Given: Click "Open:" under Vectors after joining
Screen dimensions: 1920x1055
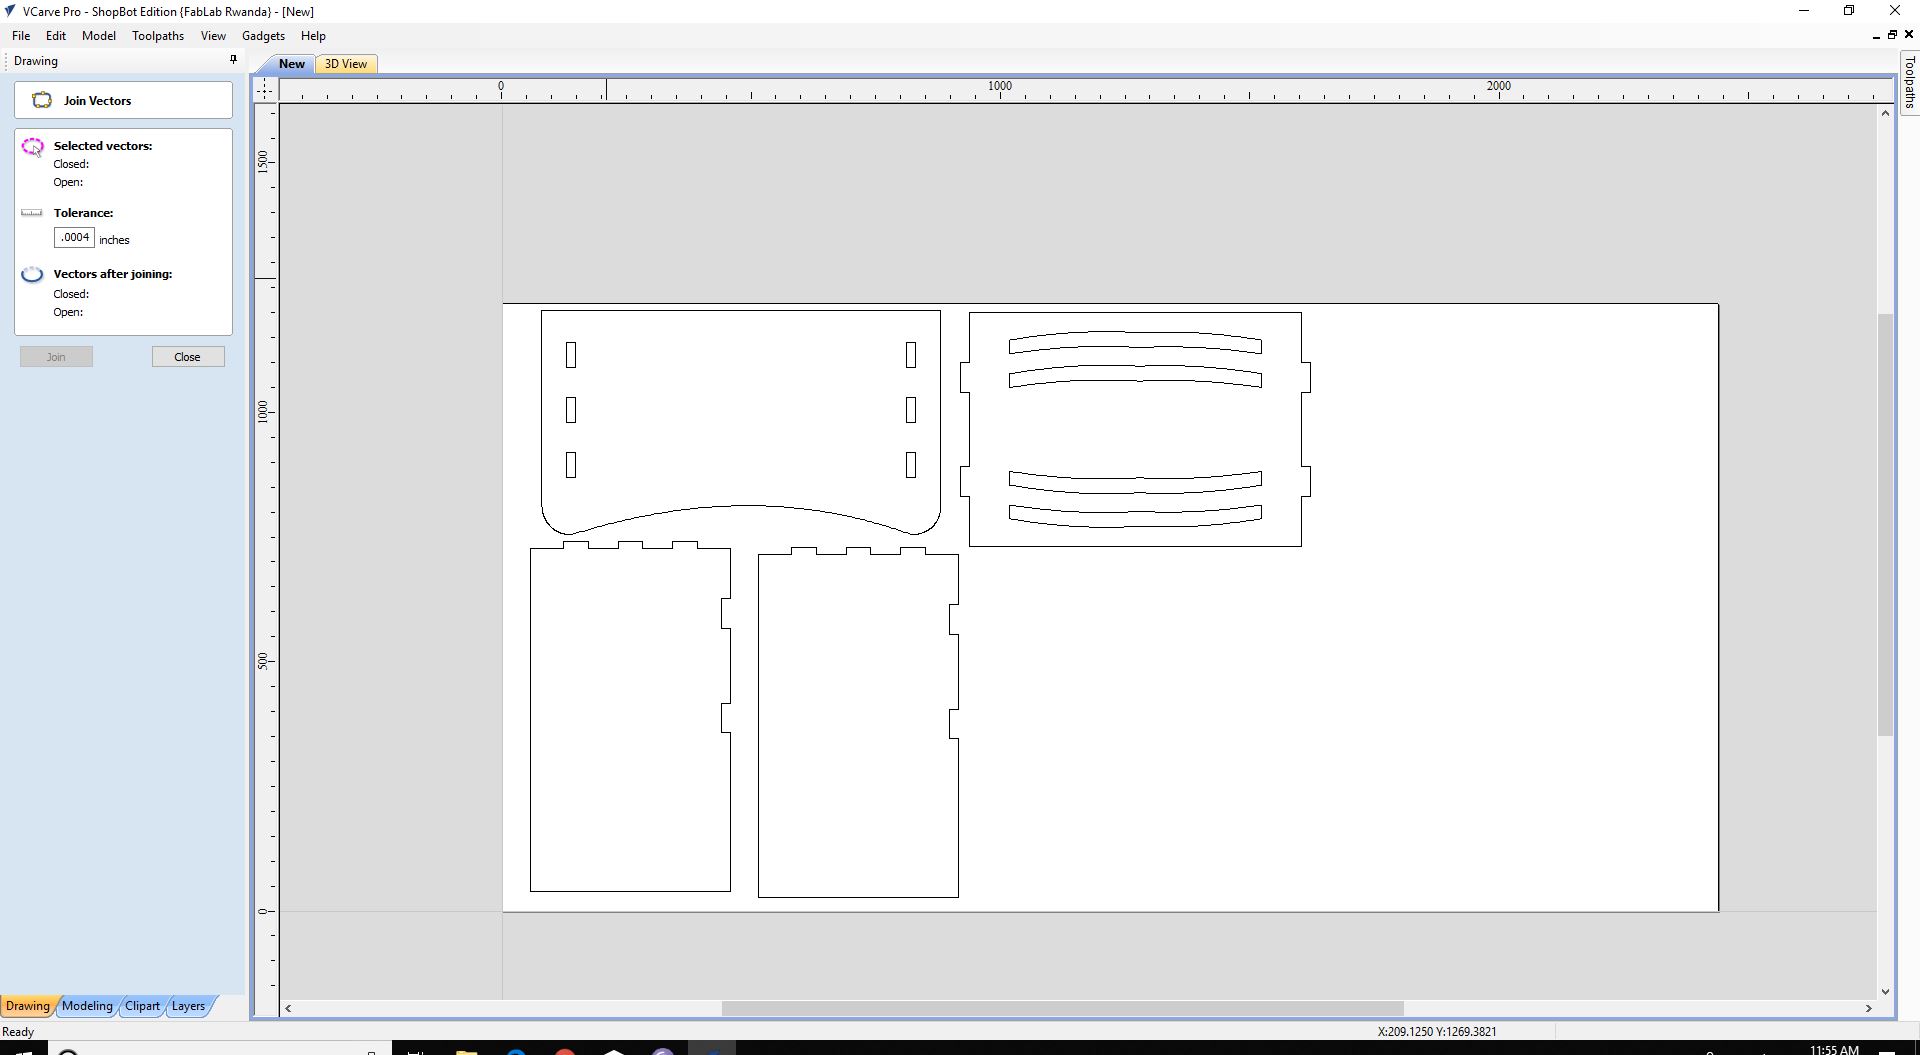Looking at the screenshot, I should pos(68,312).
